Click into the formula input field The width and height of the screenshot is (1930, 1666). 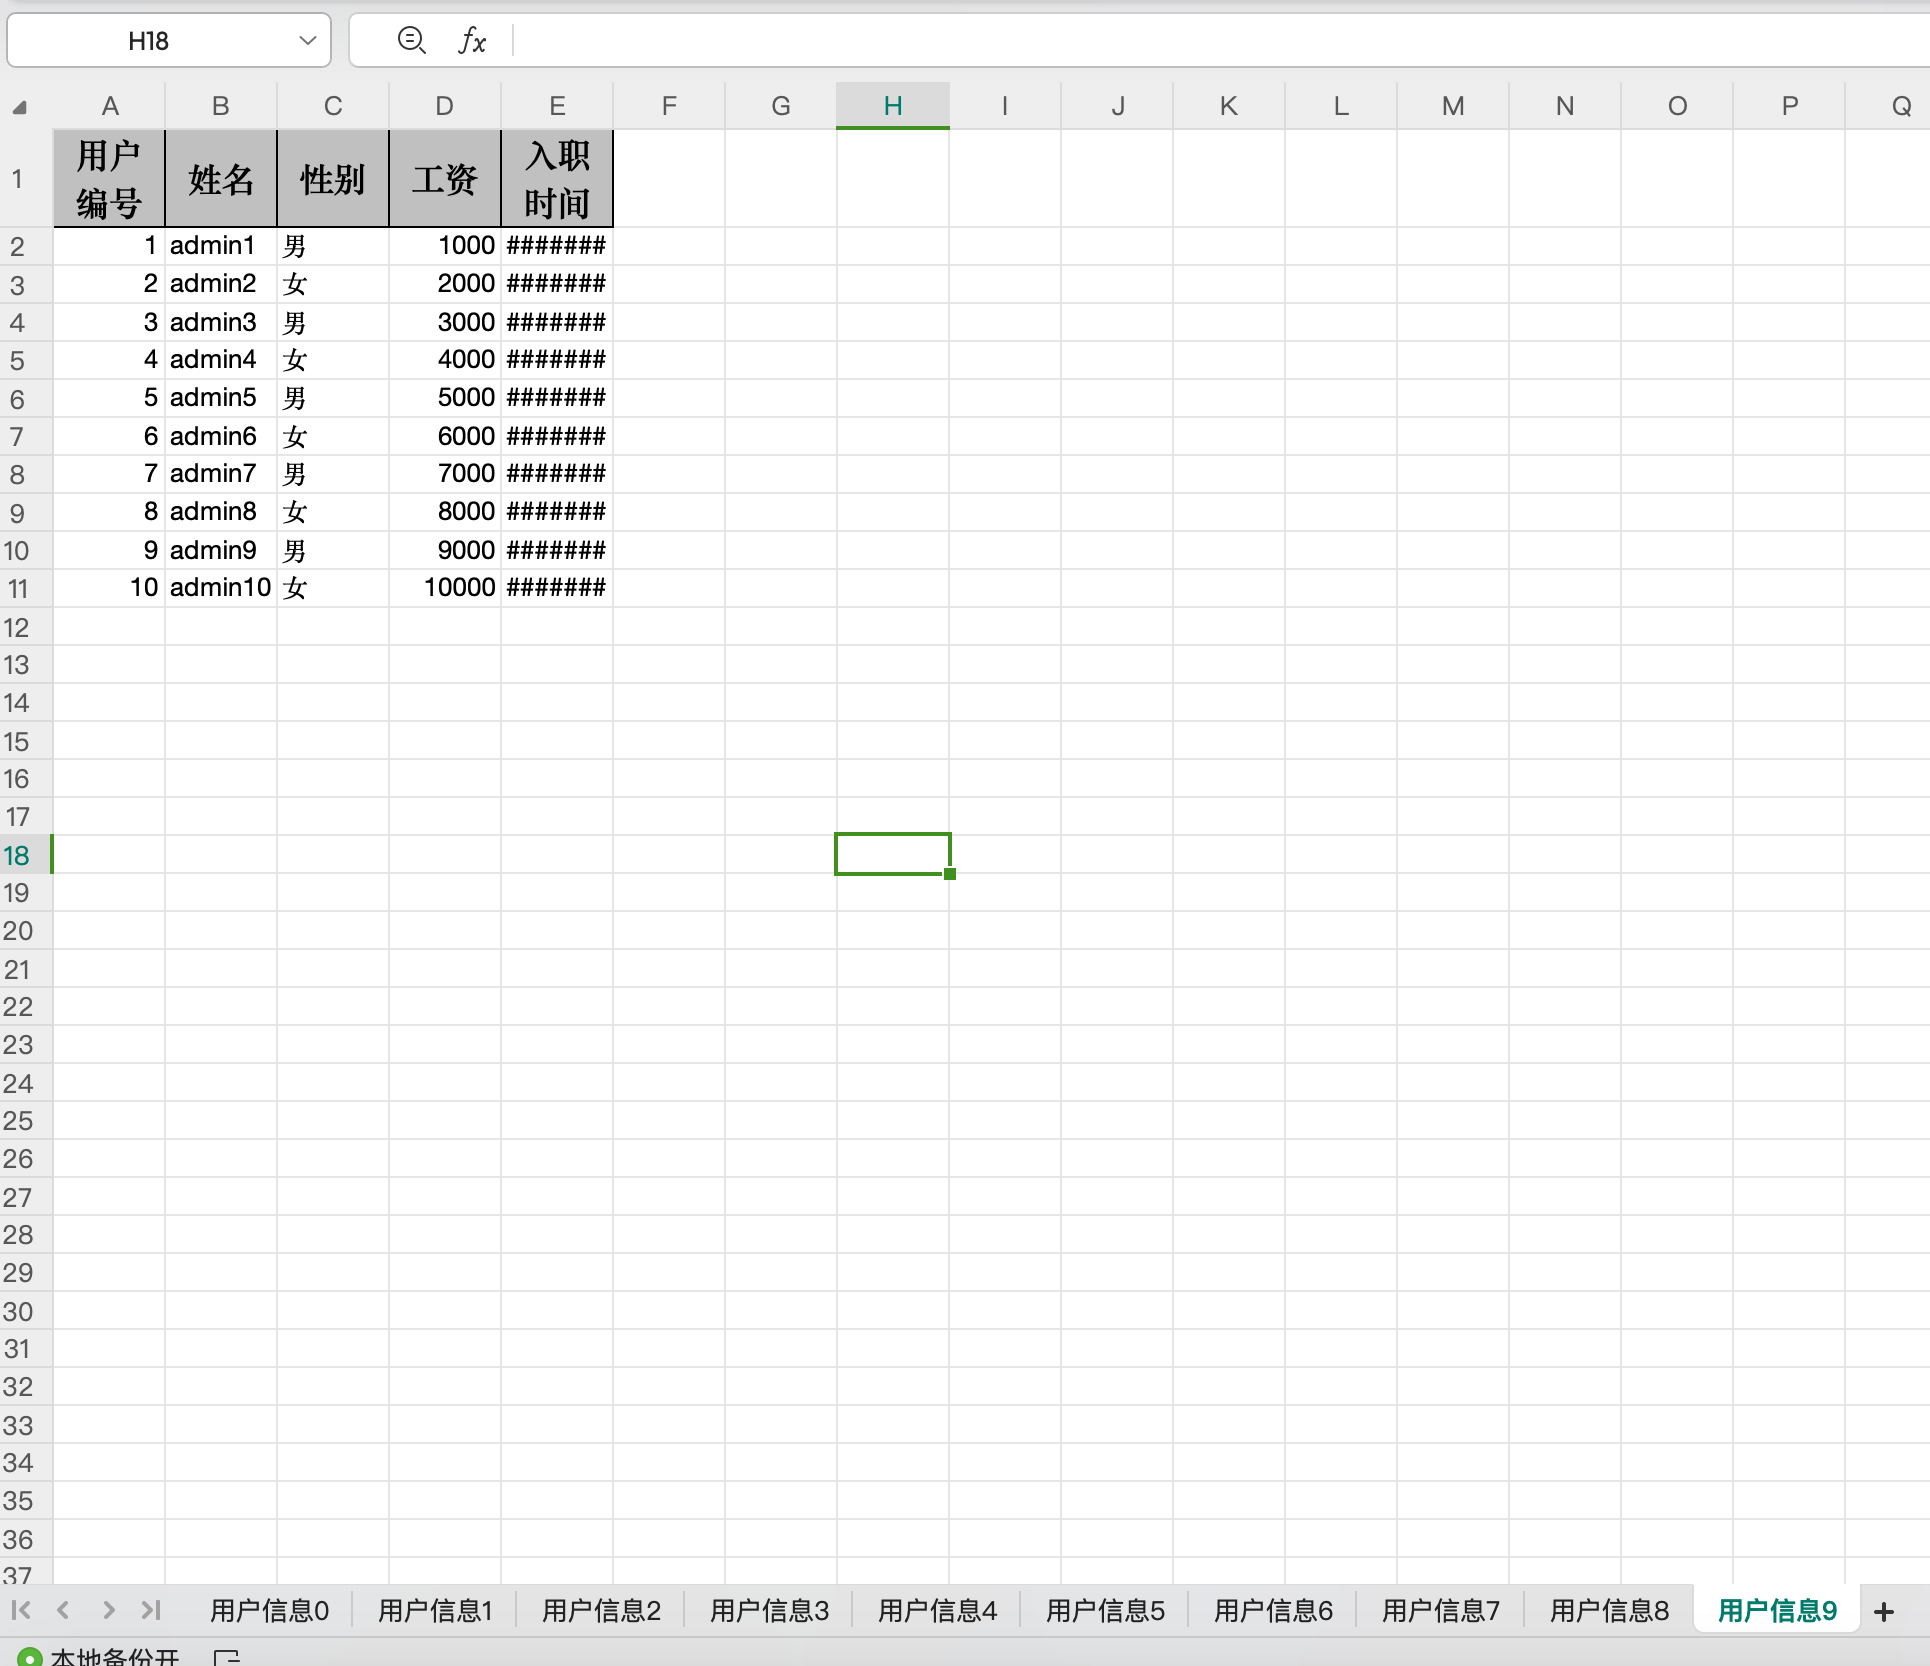tap(1220, 41)
